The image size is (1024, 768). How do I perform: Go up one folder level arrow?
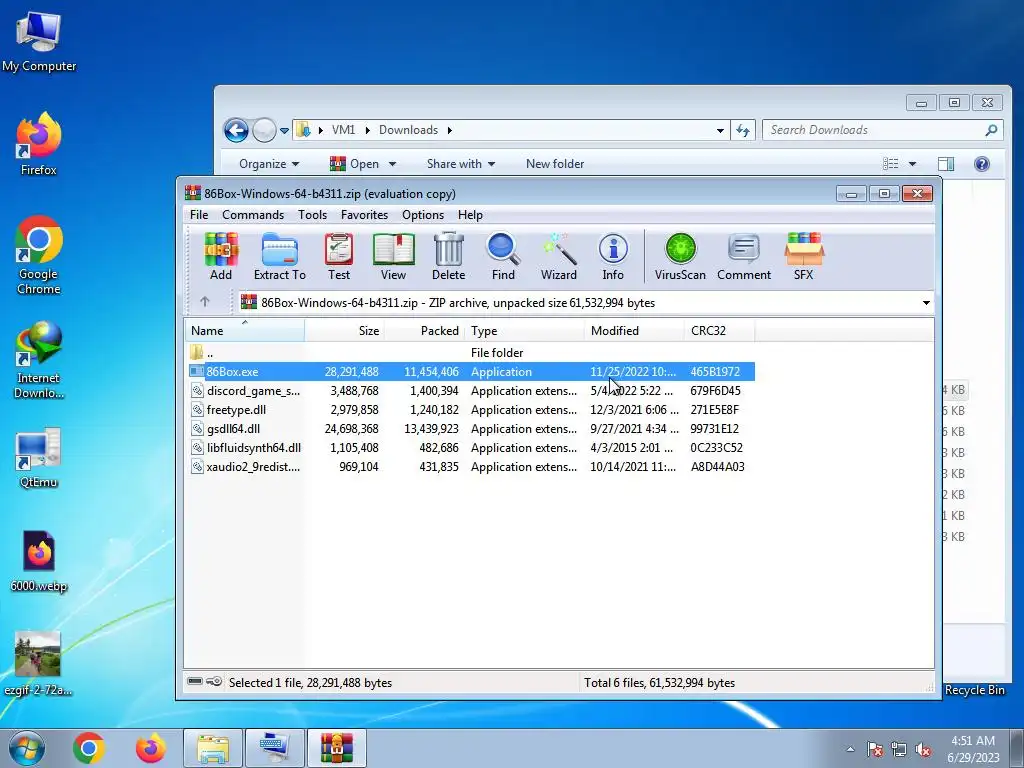point(205,302)
